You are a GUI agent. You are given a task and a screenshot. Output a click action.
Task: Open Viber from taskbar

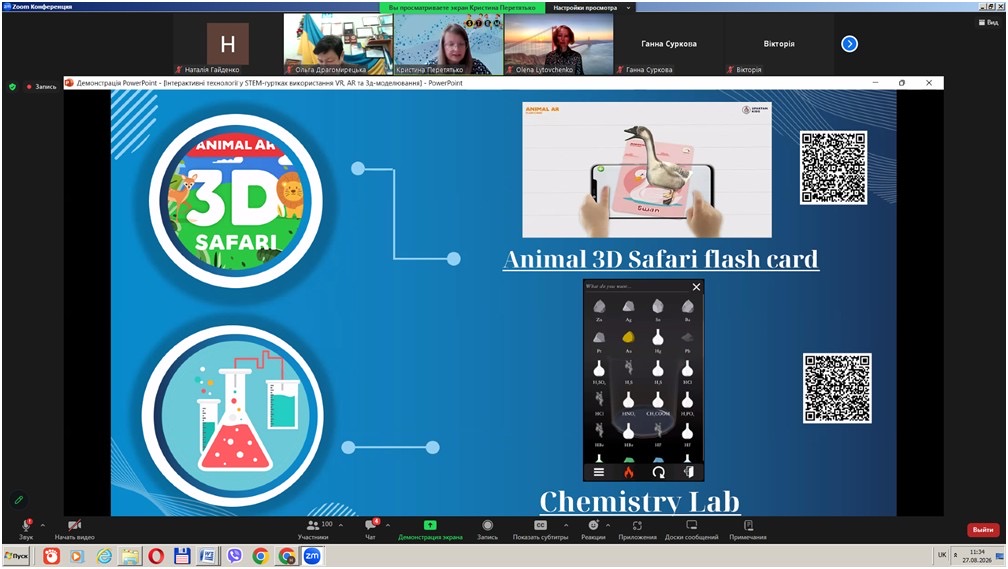235,555
